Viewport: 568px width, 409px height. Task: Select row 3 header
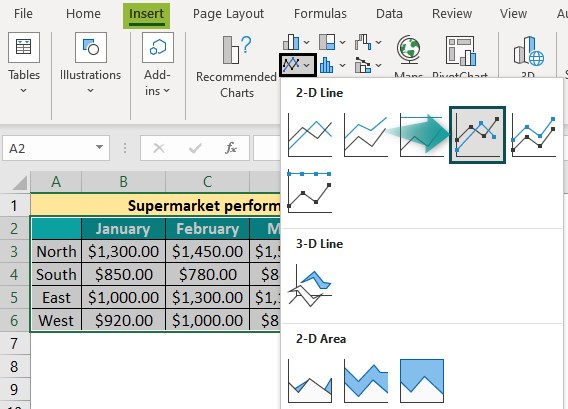14,251
